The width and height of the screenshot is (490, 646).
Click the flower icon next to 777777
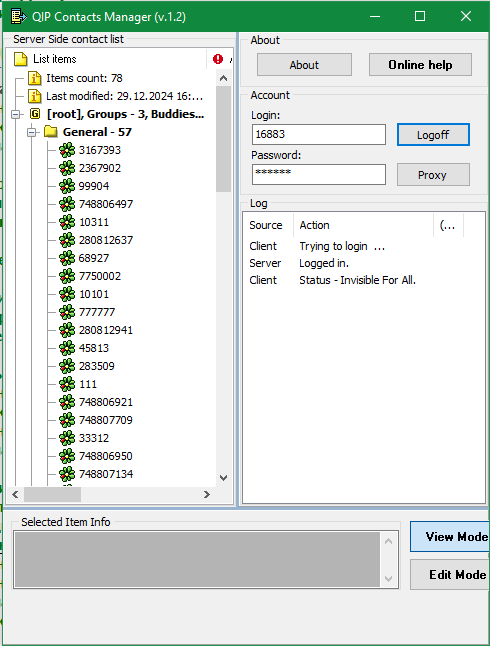tap(67, 312)
